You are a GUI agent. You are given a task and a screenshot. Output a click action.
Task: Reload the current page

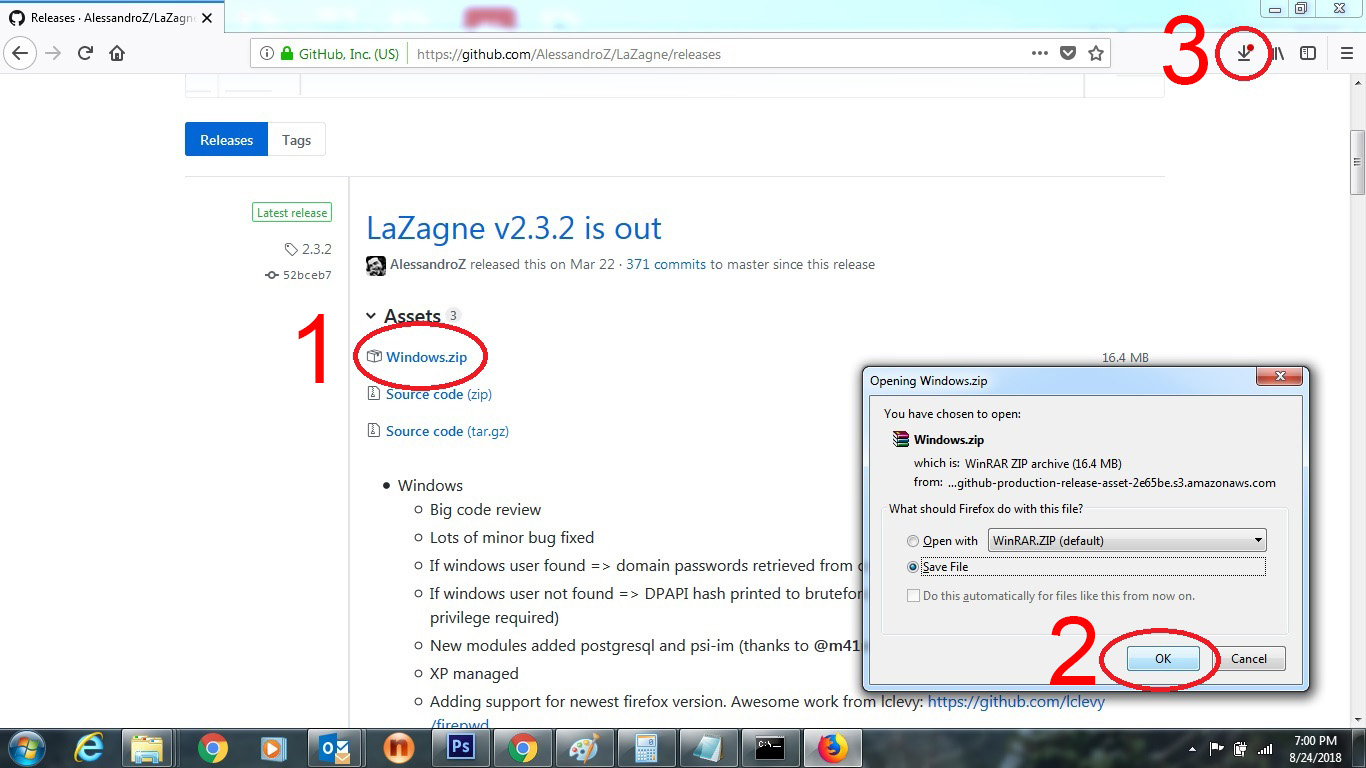pyautogui.click(x=85, y=53)
